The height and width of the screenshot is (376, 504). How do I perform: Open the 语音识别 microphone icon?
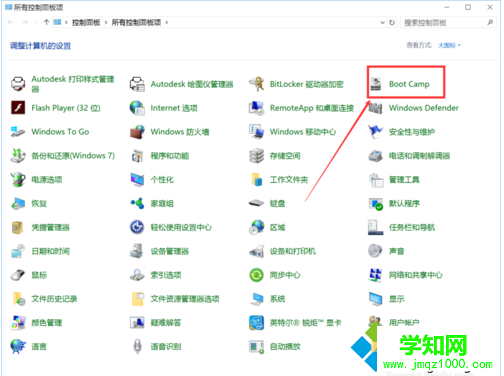pos(137,347)
